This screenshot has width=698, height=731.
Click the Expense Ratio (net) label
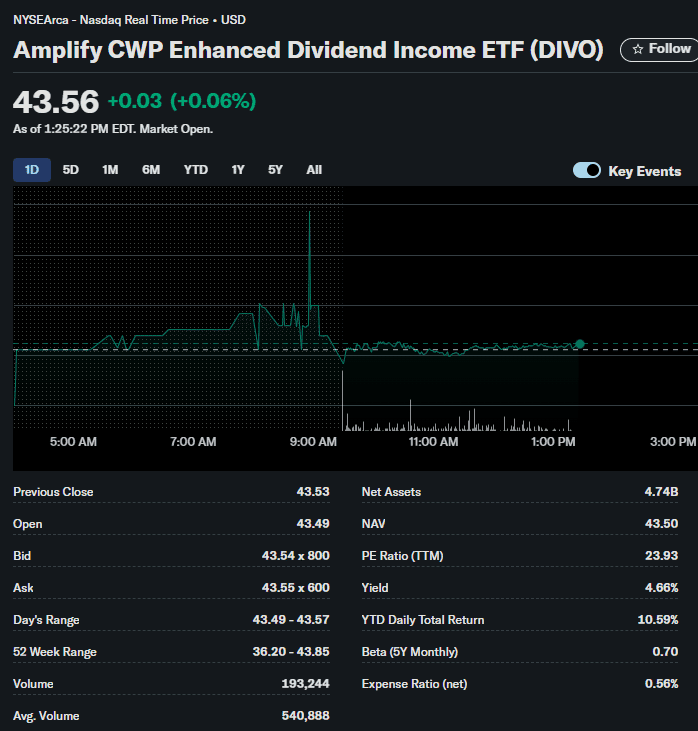[x=414, y=684]
